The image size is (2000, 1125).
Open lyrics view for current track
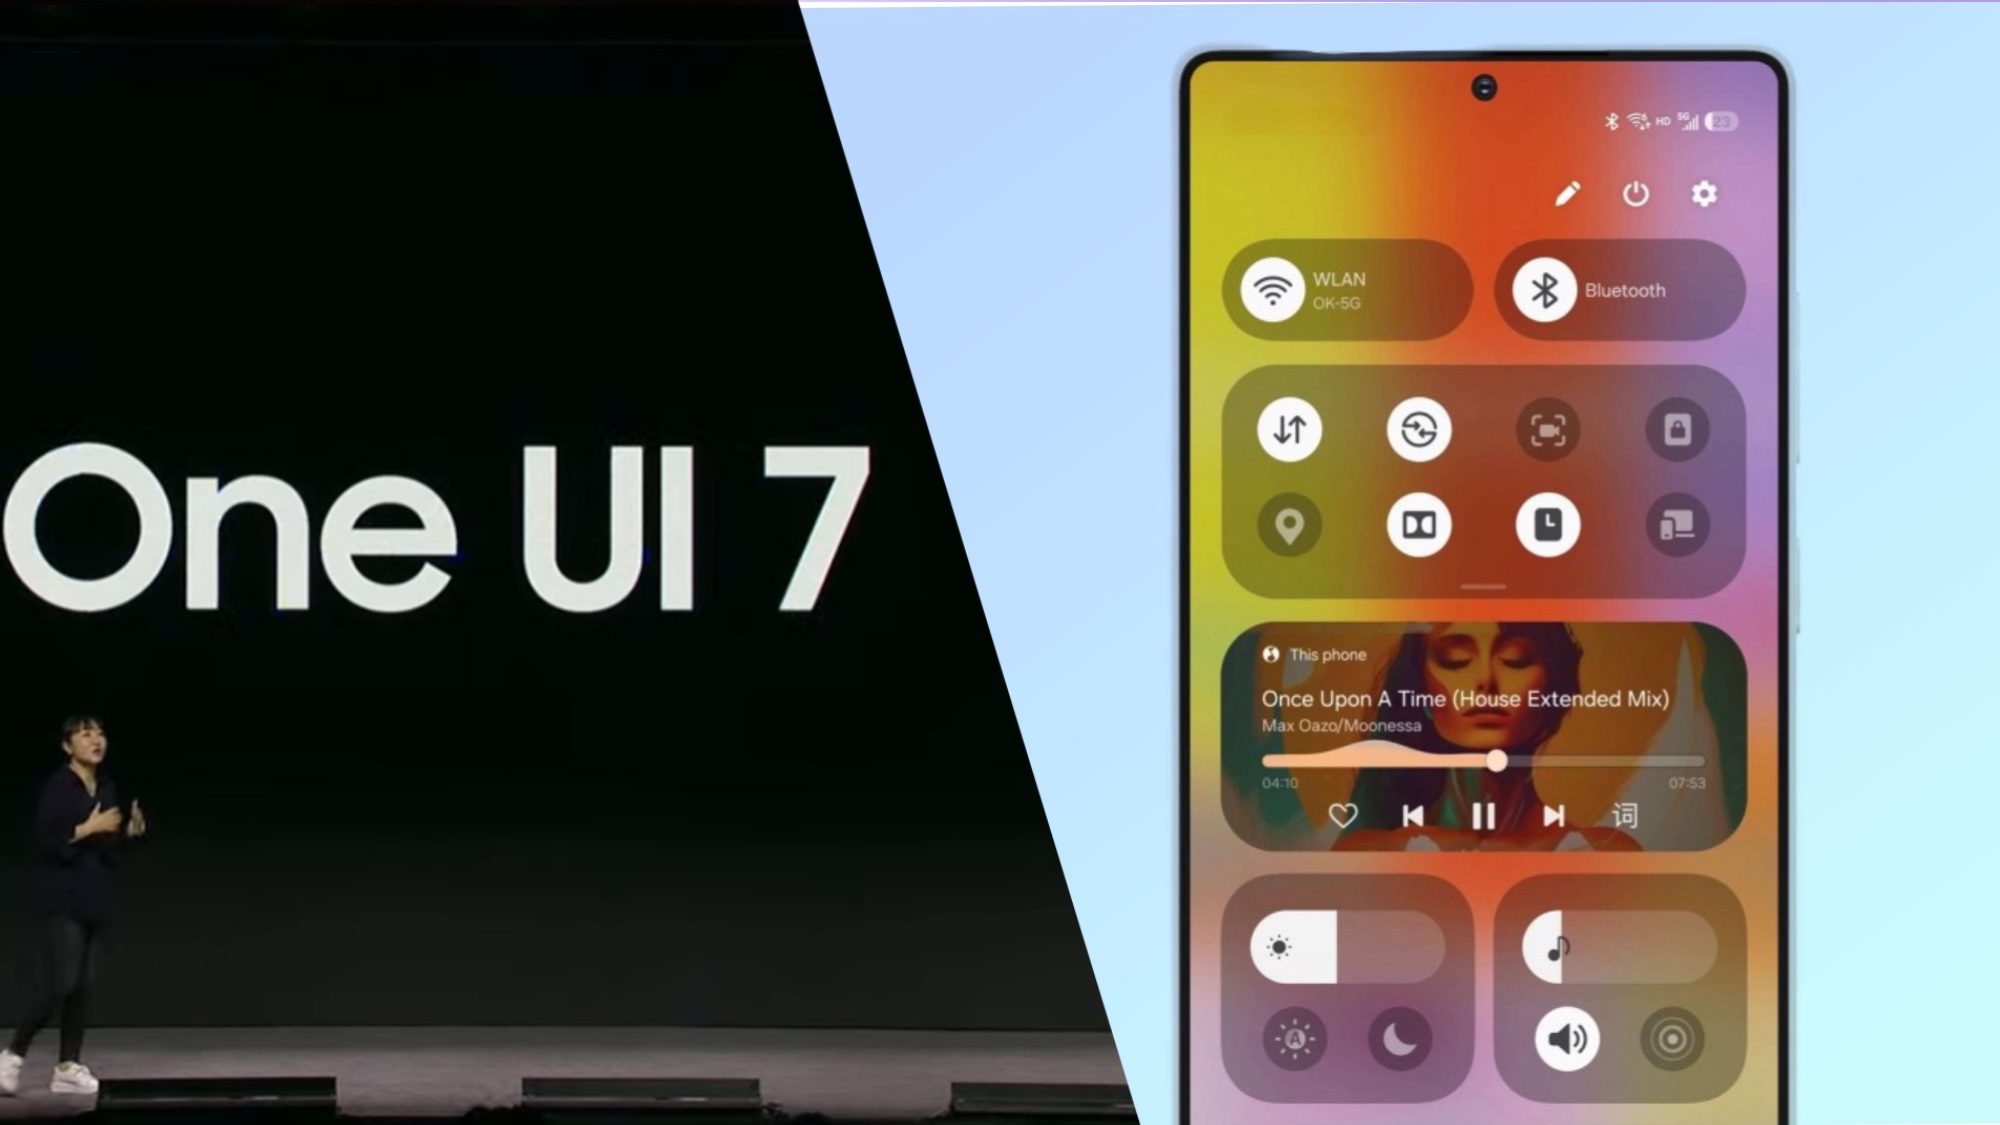[1621, 816]
